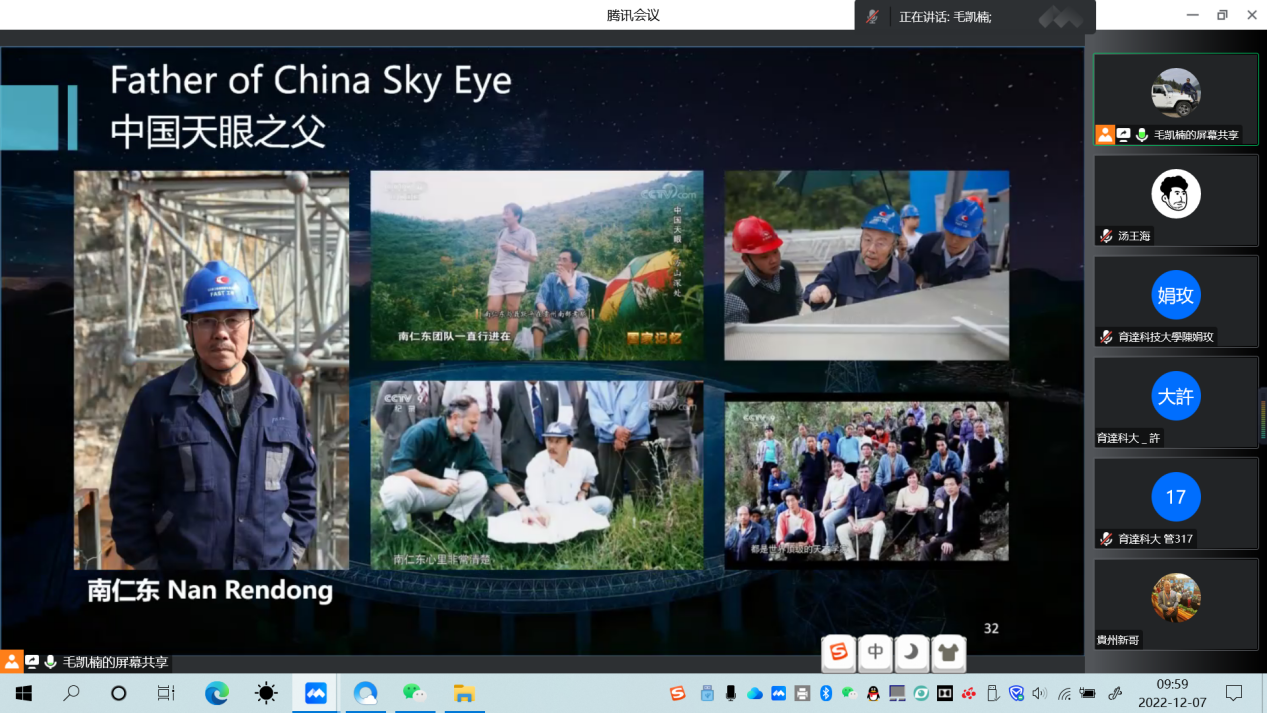
Task: Open File Explorer from taskbar
Action: click(x=463, y=693)
